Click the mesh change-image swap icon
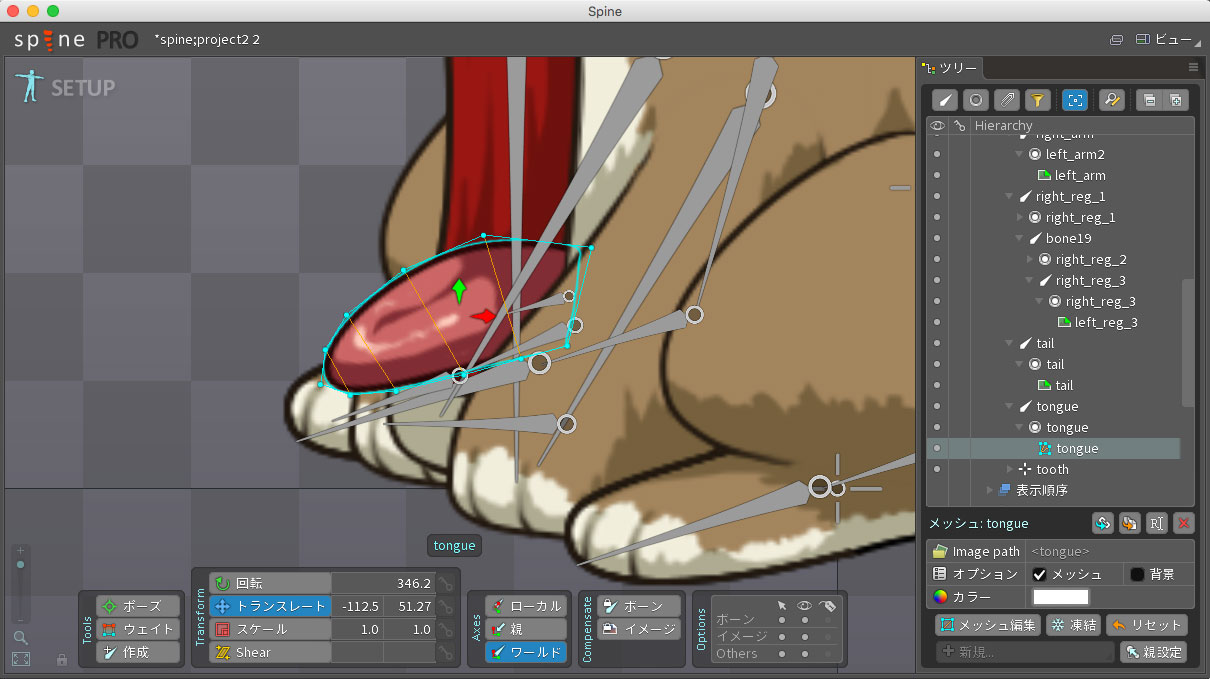 click(1103, 523)
